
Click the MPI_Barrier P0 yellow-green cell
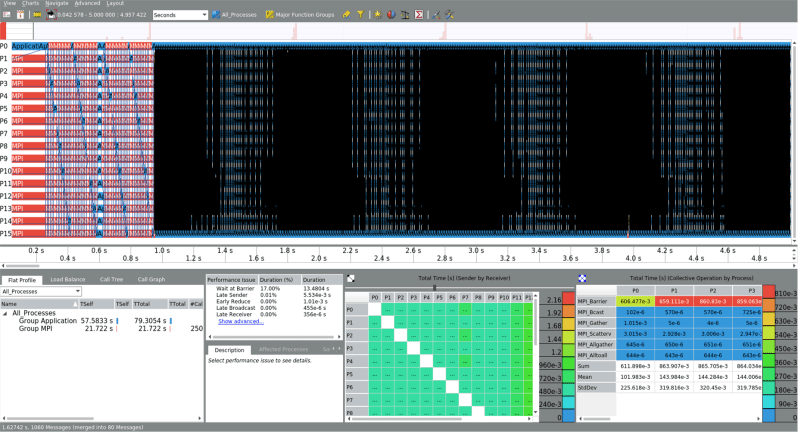636,301
